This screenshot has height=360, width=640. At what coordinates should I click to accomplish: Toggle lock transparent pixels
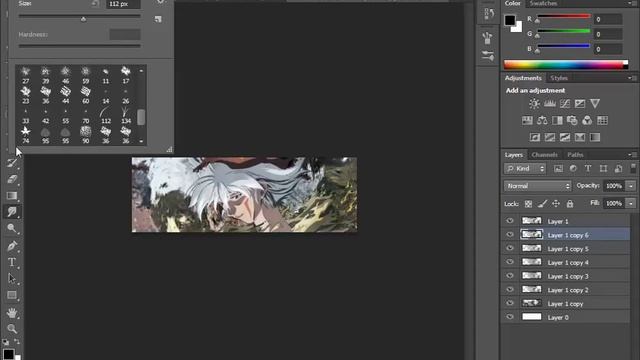[x=528, y=203]
